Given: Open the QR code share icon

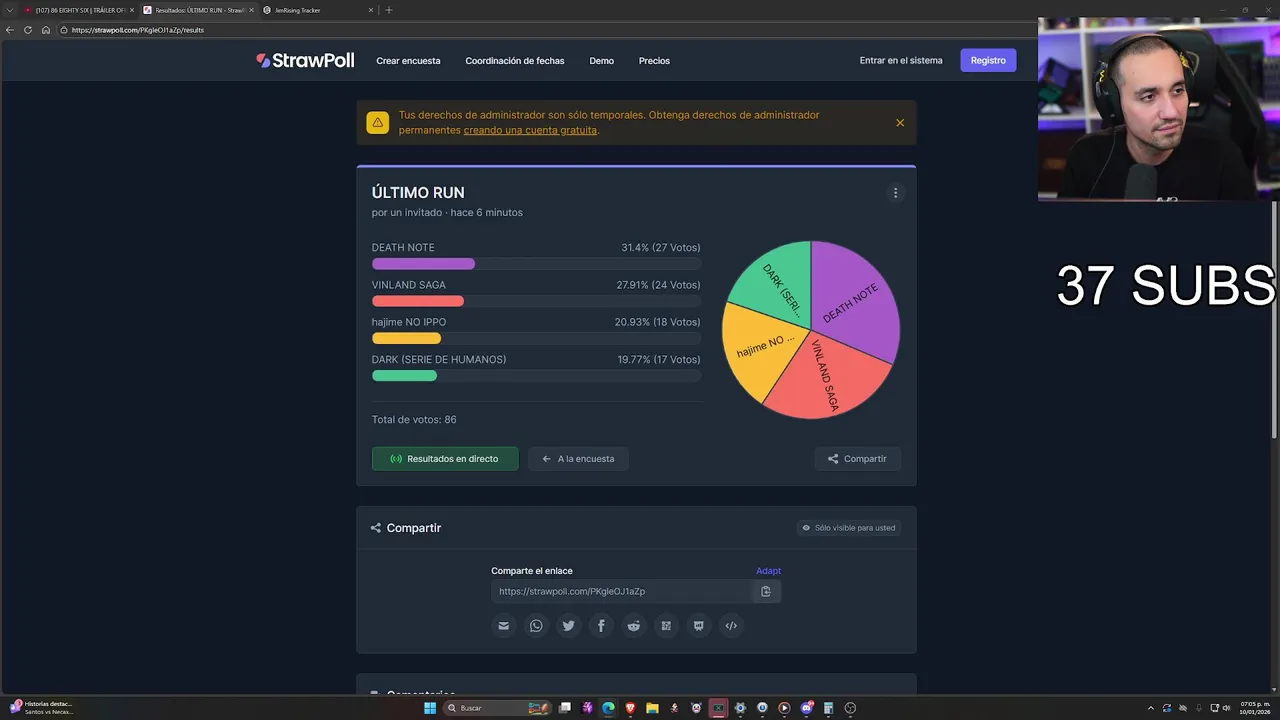Looking at the screenshot, I should click(666, 626).
